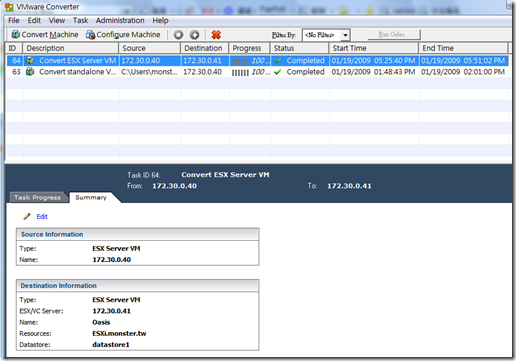
Task: Select the Summary tab
Action: pyautogui.click(x=91, y=197)
